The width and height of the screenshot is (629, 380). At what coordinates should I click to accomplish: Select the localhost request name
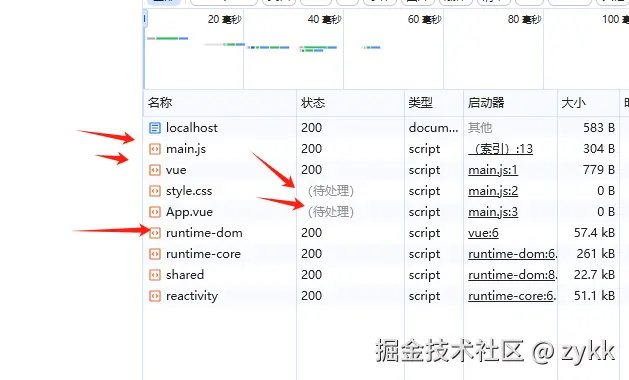click(x=192, y=128)
